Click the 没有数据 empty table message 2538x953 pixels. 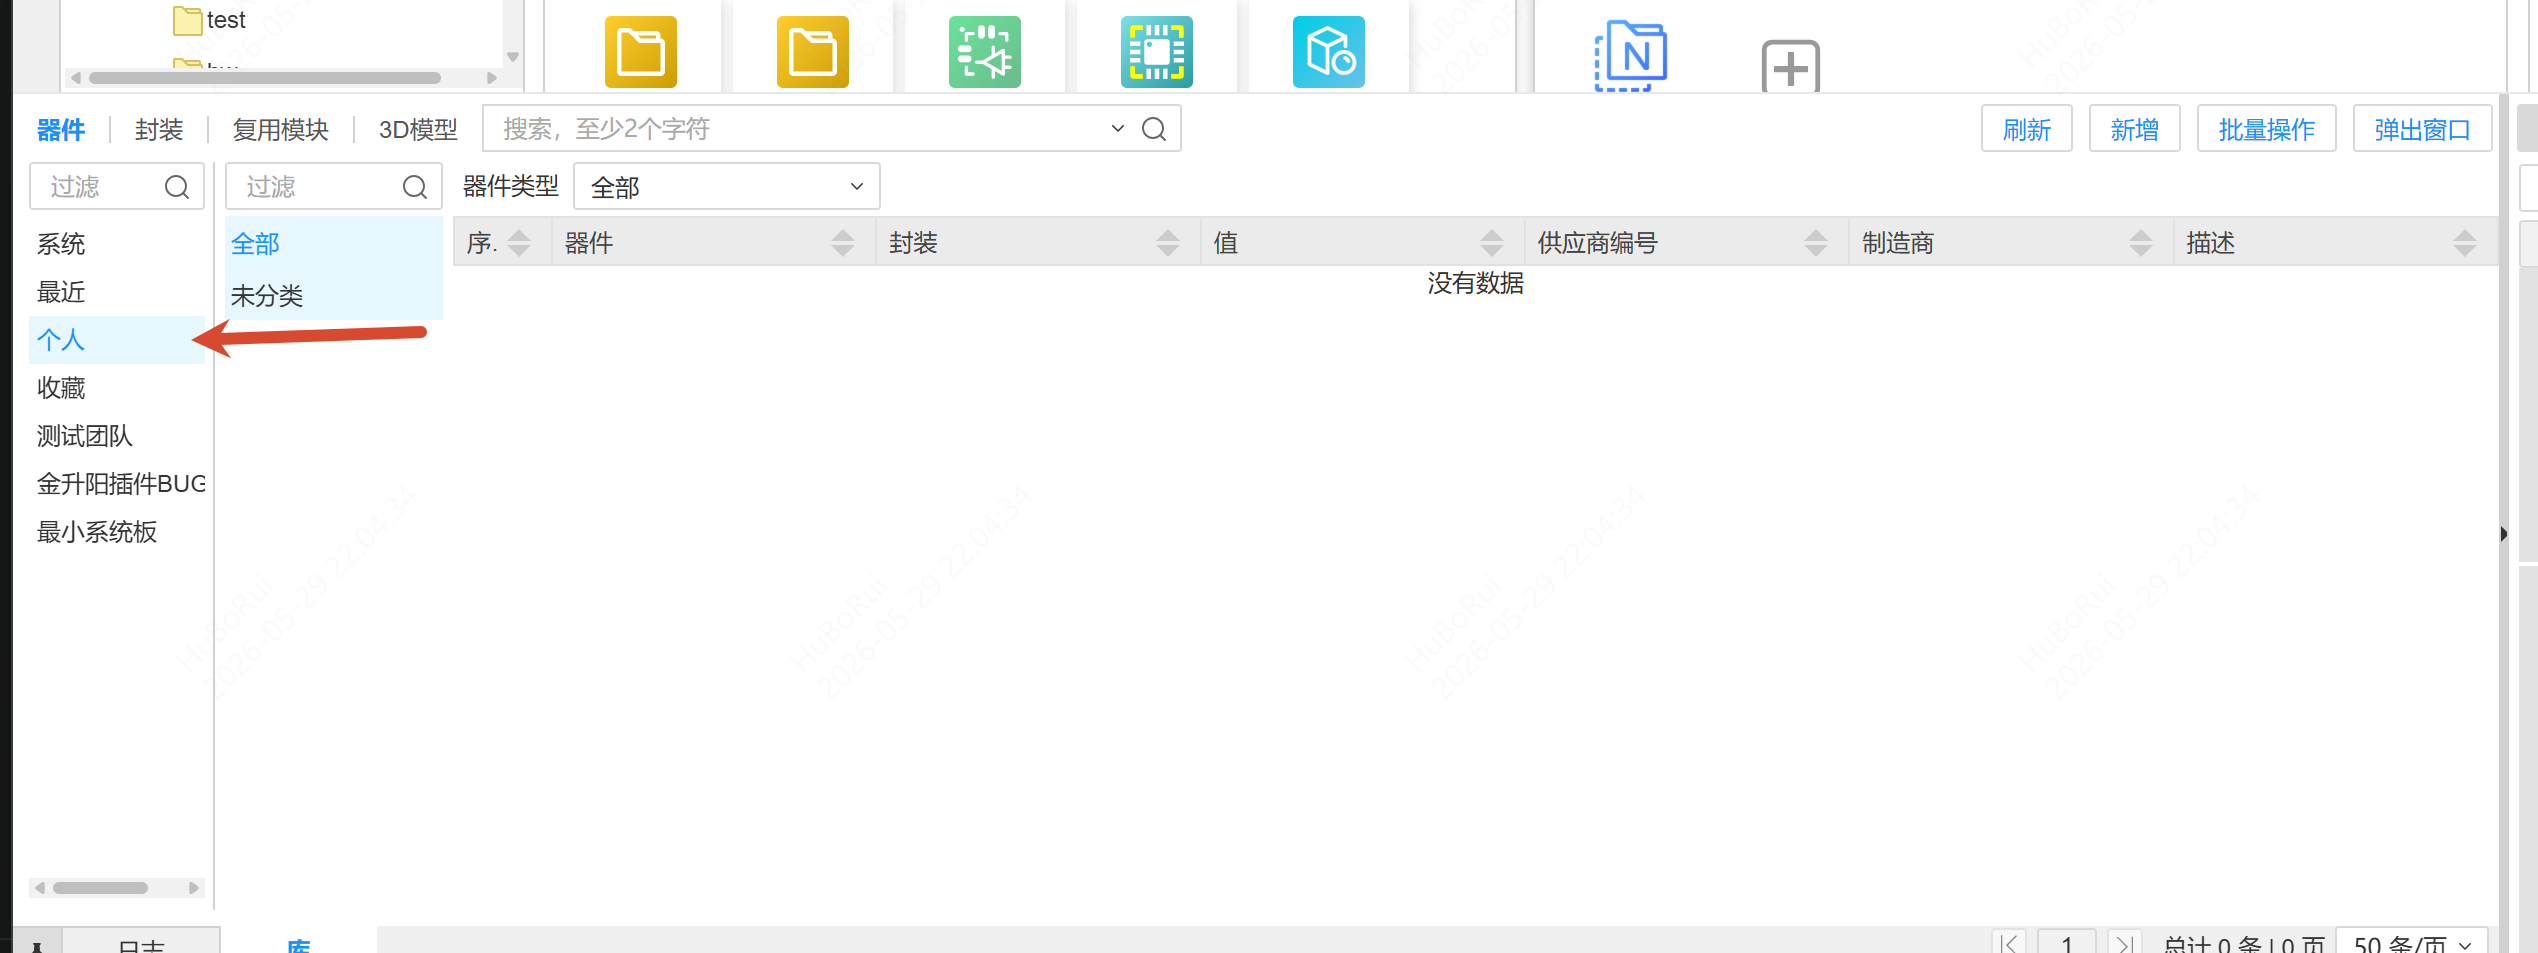pos(1475,284)
